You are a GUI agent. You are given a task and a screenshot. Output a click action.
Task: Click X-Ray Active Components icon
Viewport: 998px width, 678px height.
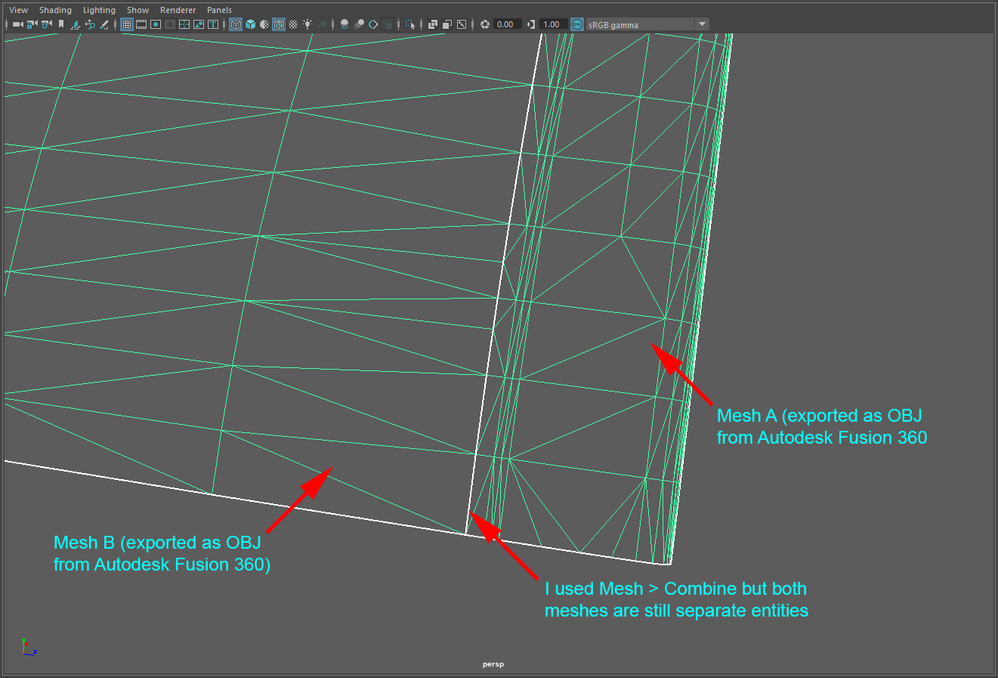pyautogui.click(x=447, y=24)
